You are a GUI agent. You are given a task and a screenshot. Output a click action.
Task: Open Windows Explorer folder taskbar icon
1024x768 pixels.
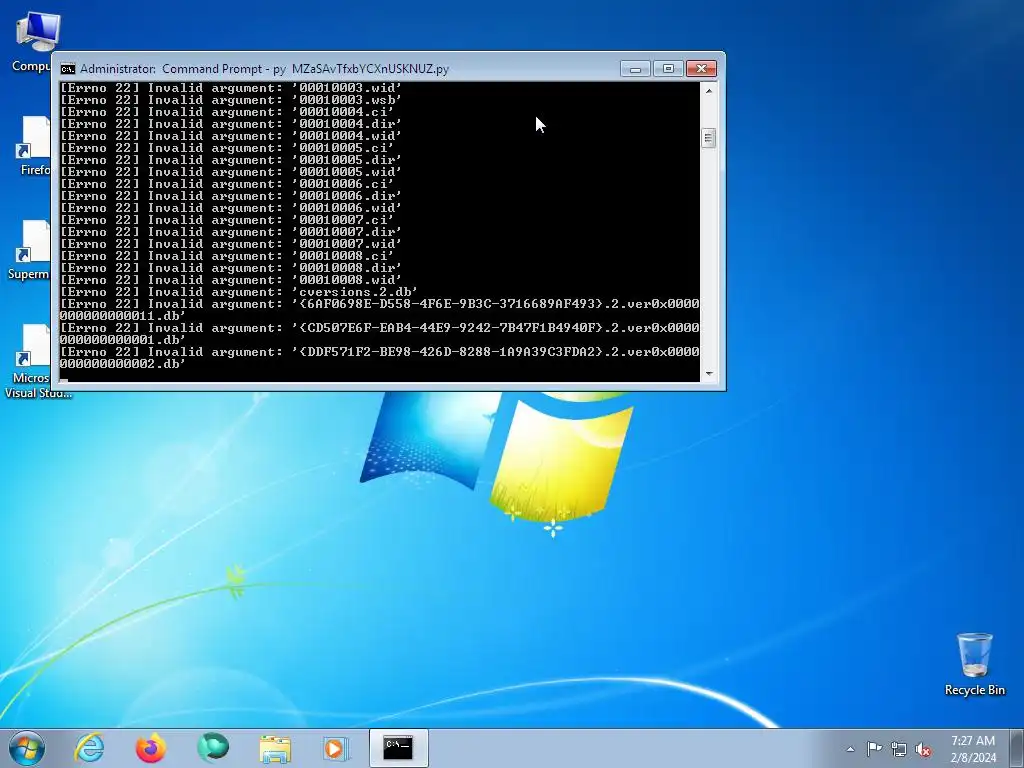(x=275, y=748)
